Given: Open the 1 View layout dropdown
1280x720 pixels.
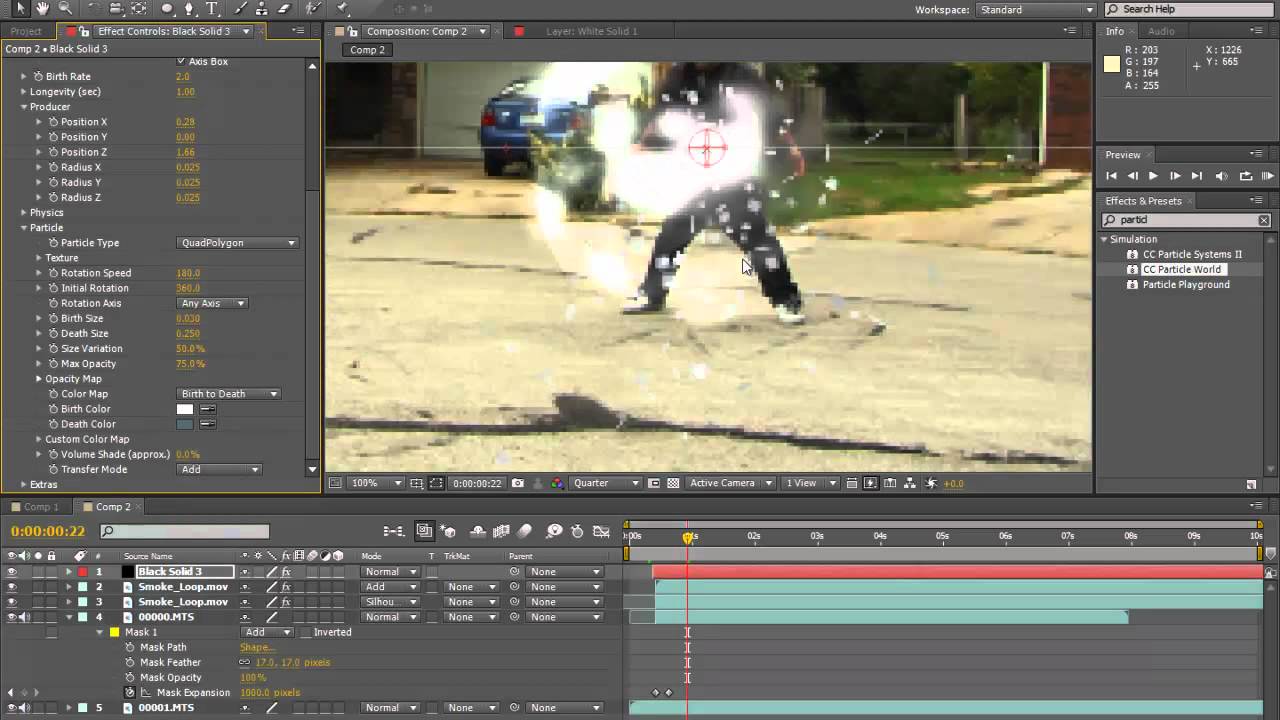Looking at the screenshot, I should tap(810, 483).
